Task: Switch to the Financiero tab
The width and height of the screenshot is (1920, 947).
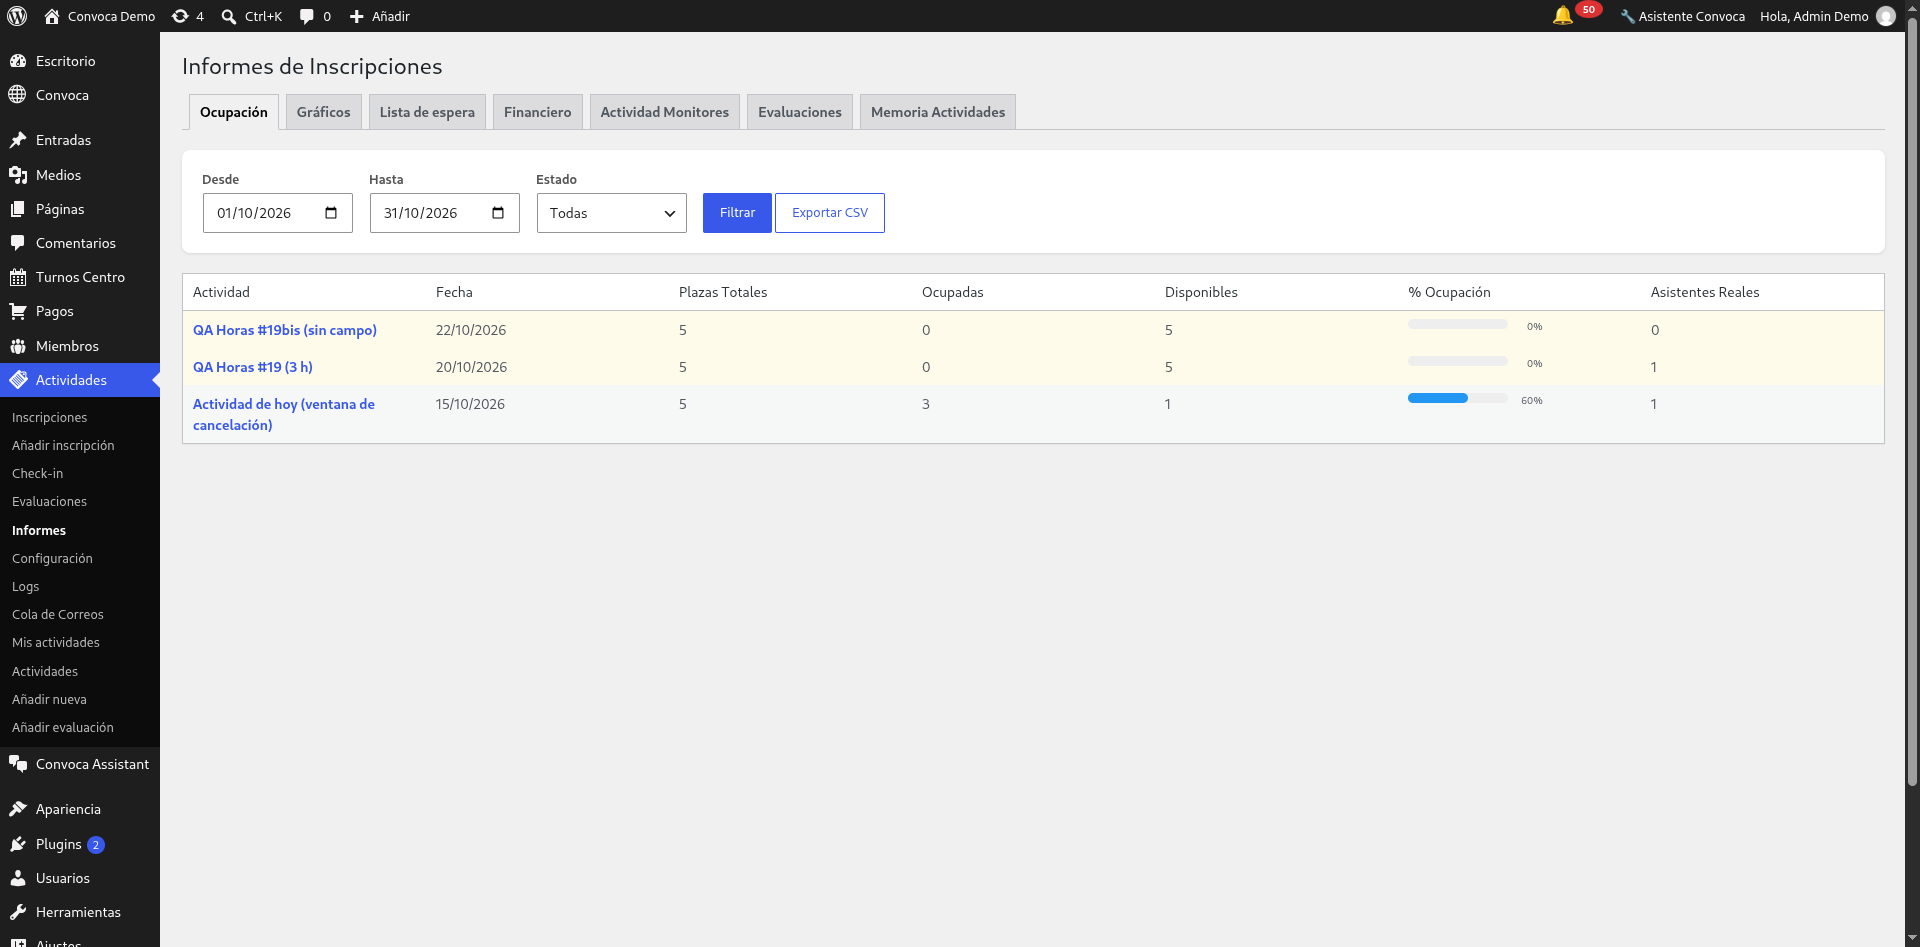Action: (538, 112)
